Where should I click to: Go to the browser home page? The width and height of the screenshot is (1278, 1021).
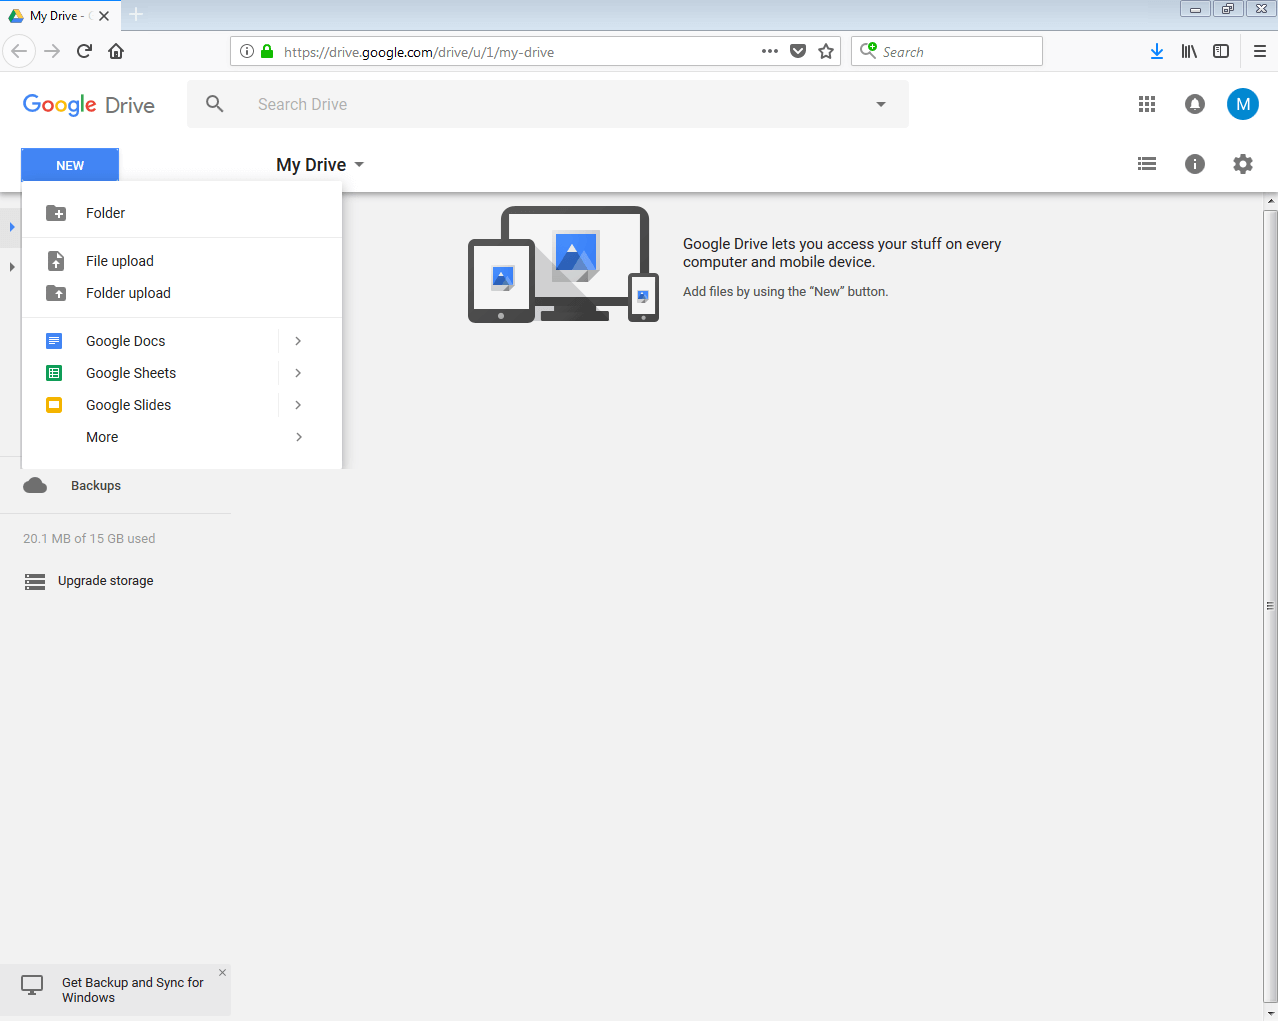[116, 51]
